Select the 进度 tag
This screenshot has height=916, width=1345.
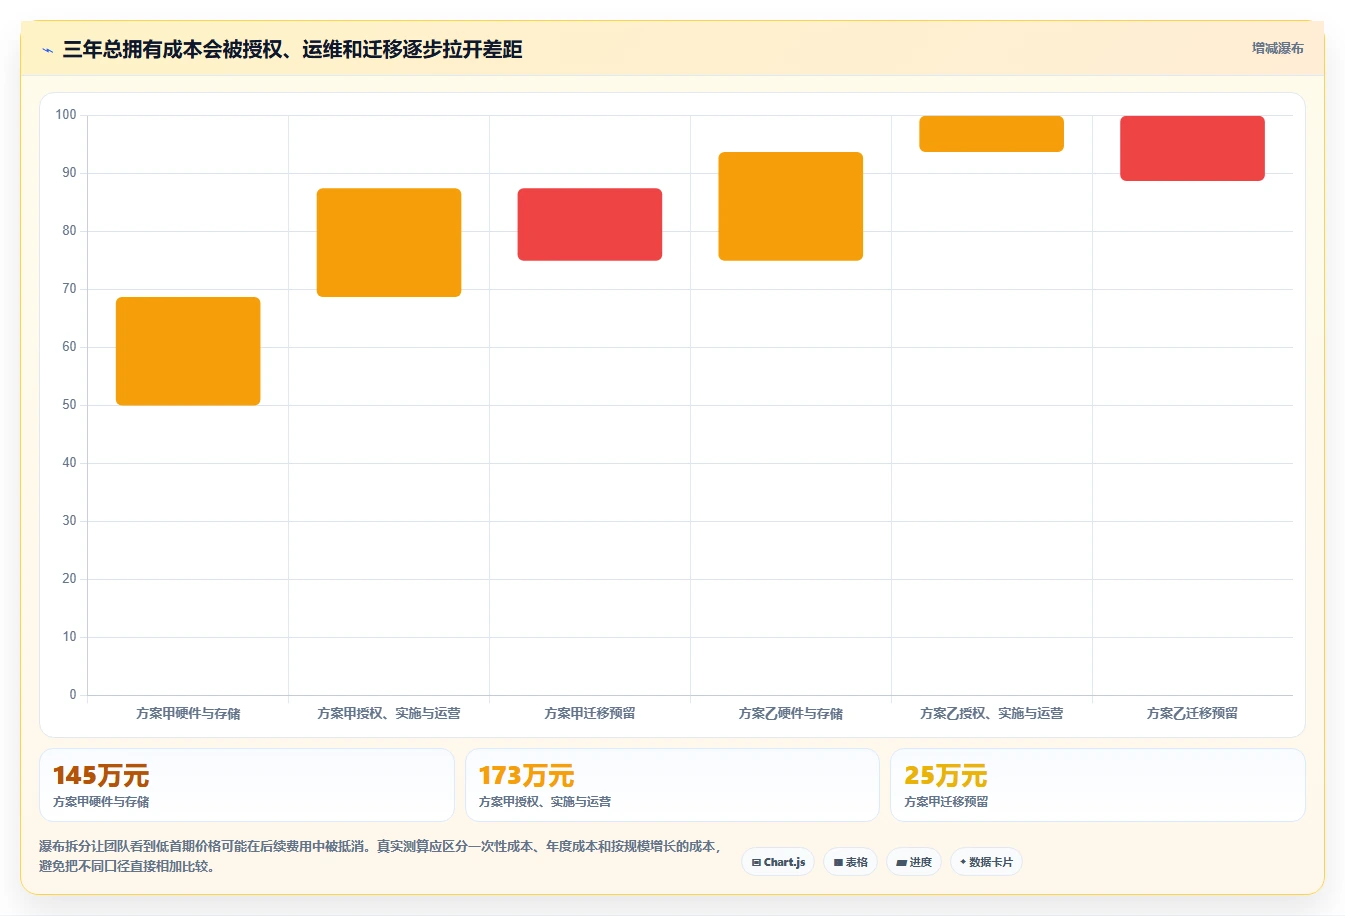tap(914, 862)
